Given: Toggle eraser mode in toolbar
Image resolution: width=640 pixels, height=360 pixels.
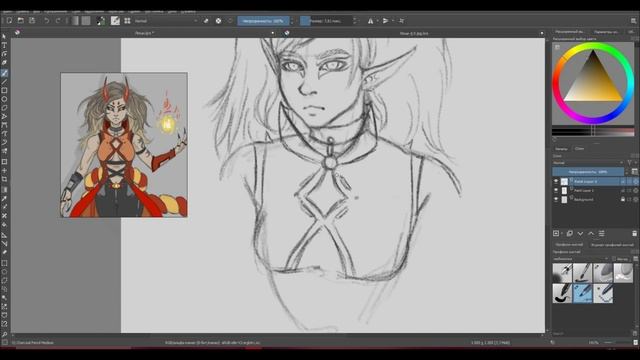Looking at the screenshot, I should (x=206, y=21).
